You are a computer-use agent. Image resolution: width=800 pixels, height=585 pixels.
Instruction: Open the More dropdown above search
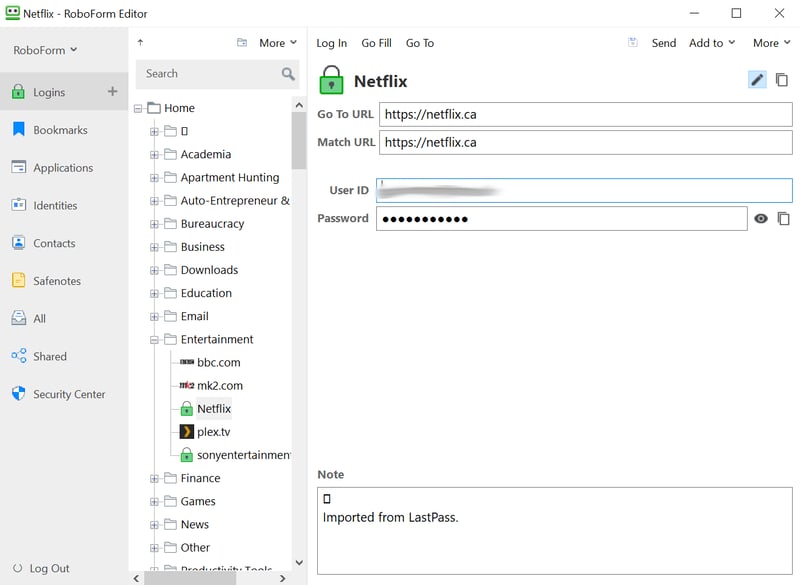pyautogui.click(x=278, y=43)
